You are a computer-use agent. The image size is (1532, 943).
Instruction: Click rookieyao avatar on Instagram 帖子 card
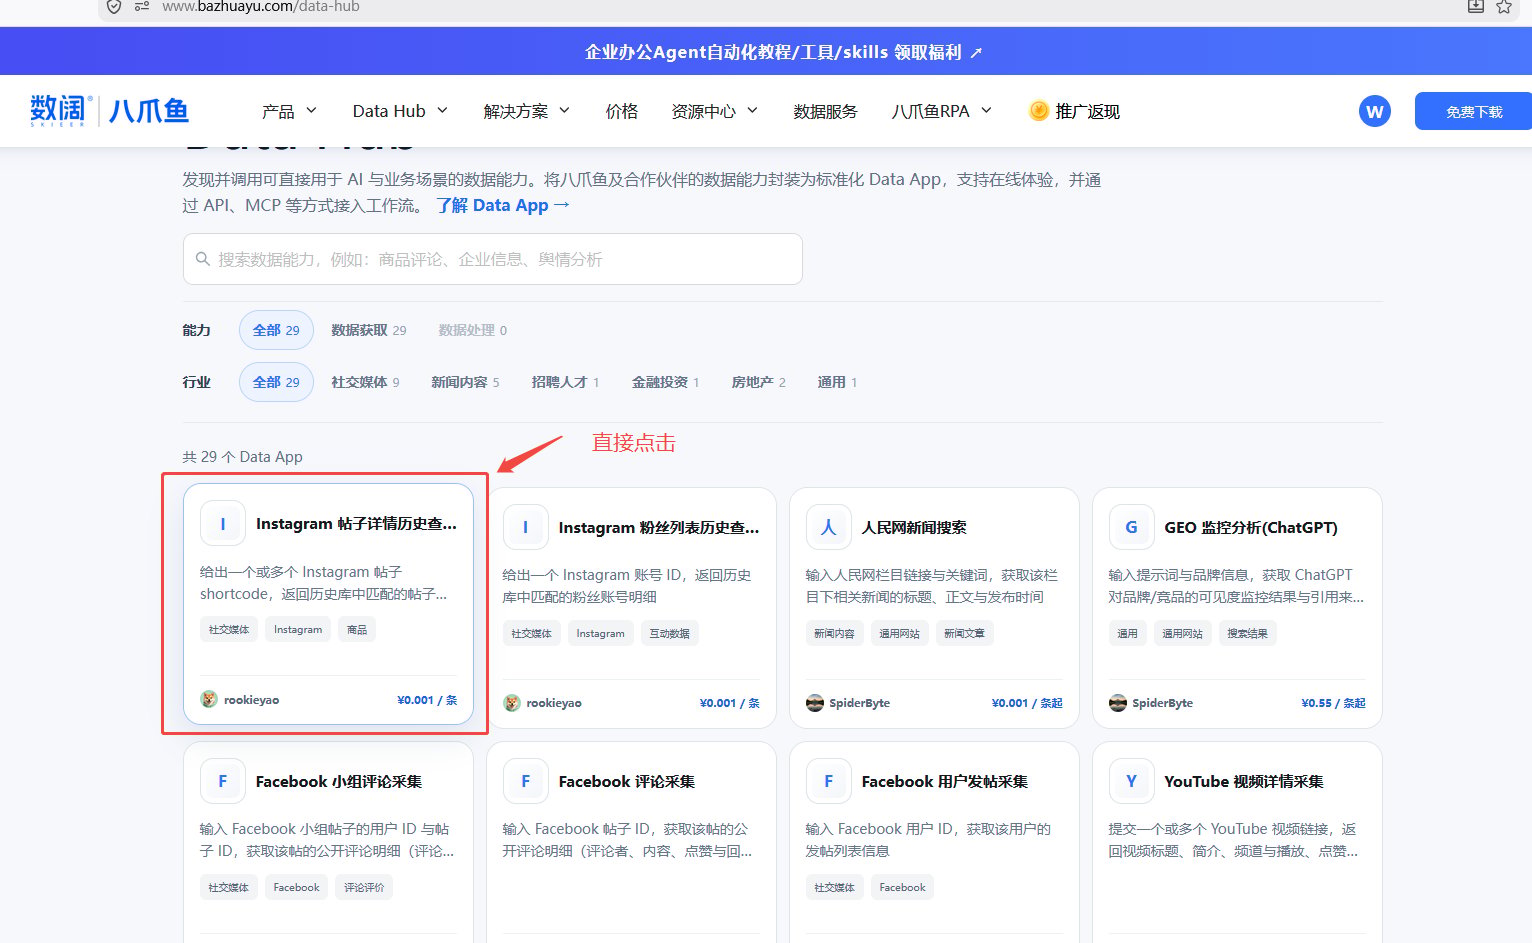pyautogui.click(x=209, y=699)
